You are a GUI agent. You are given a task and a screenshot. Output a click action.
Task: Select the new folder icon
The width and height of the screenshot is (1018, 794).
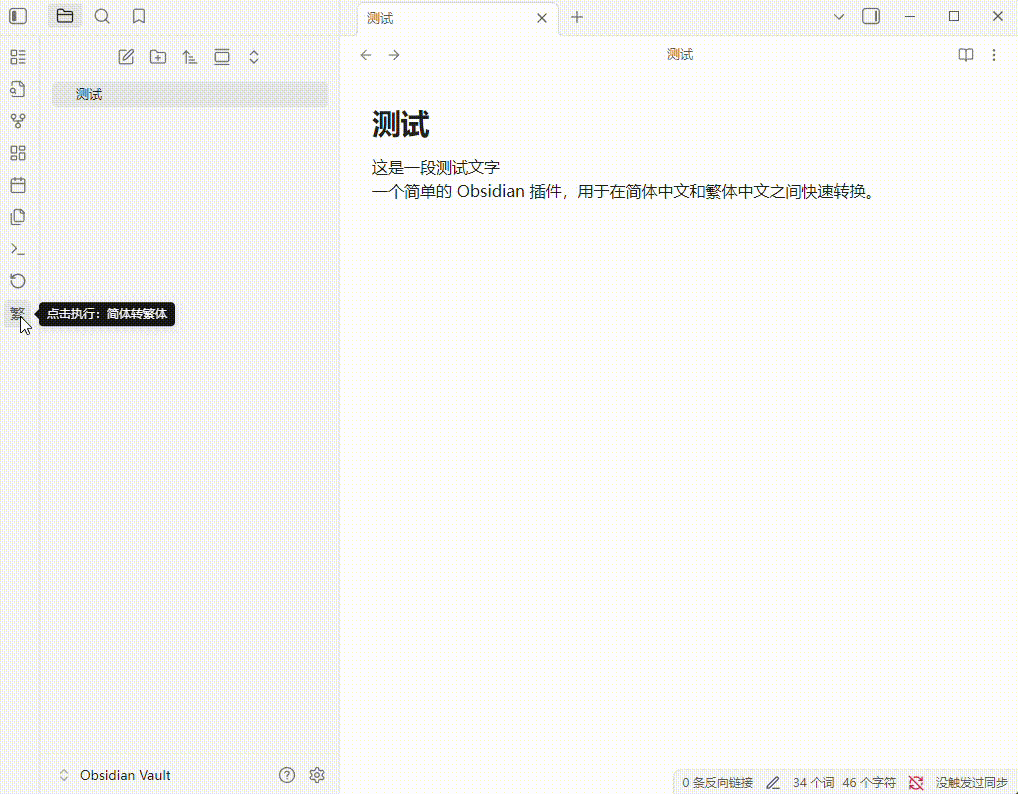pos(157,57)
